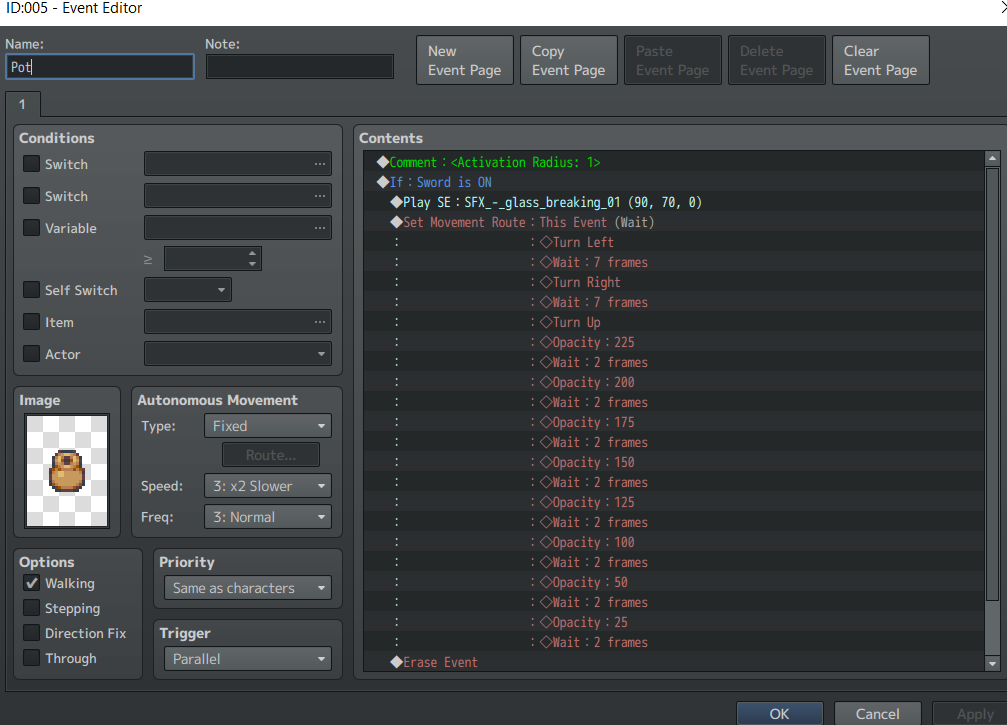Enable the Through option checkbox
Viewport: 1007px width, 725px height.
(x=31, y=658)
